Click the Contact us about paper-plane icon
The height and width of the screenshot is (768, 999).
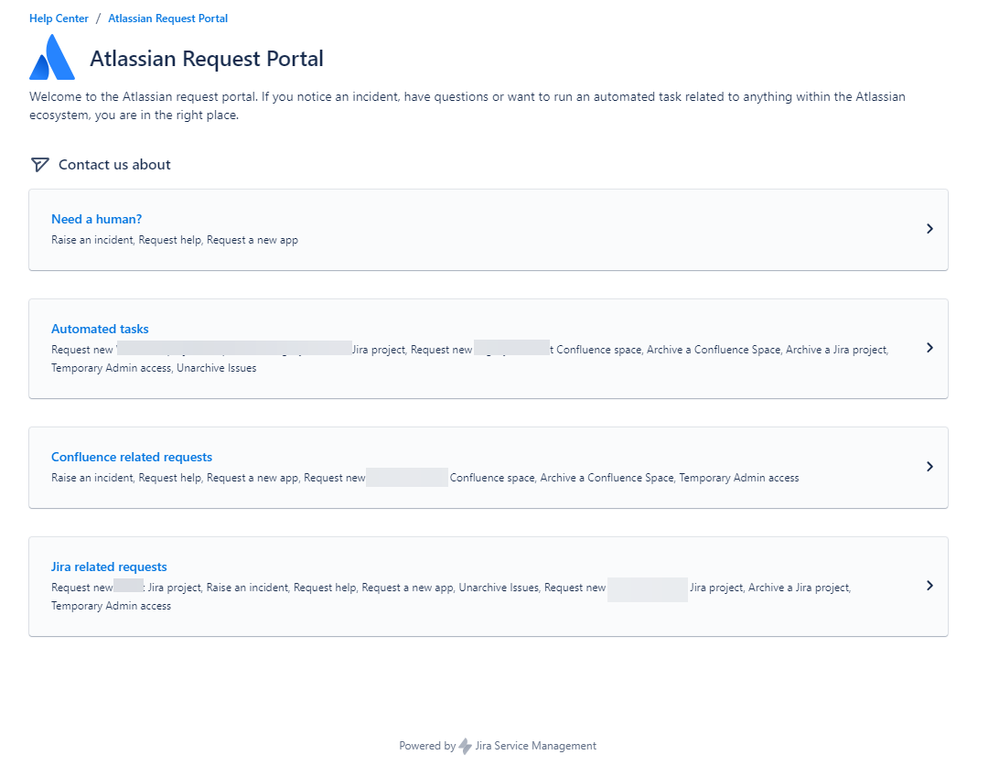tap(40, 164)
